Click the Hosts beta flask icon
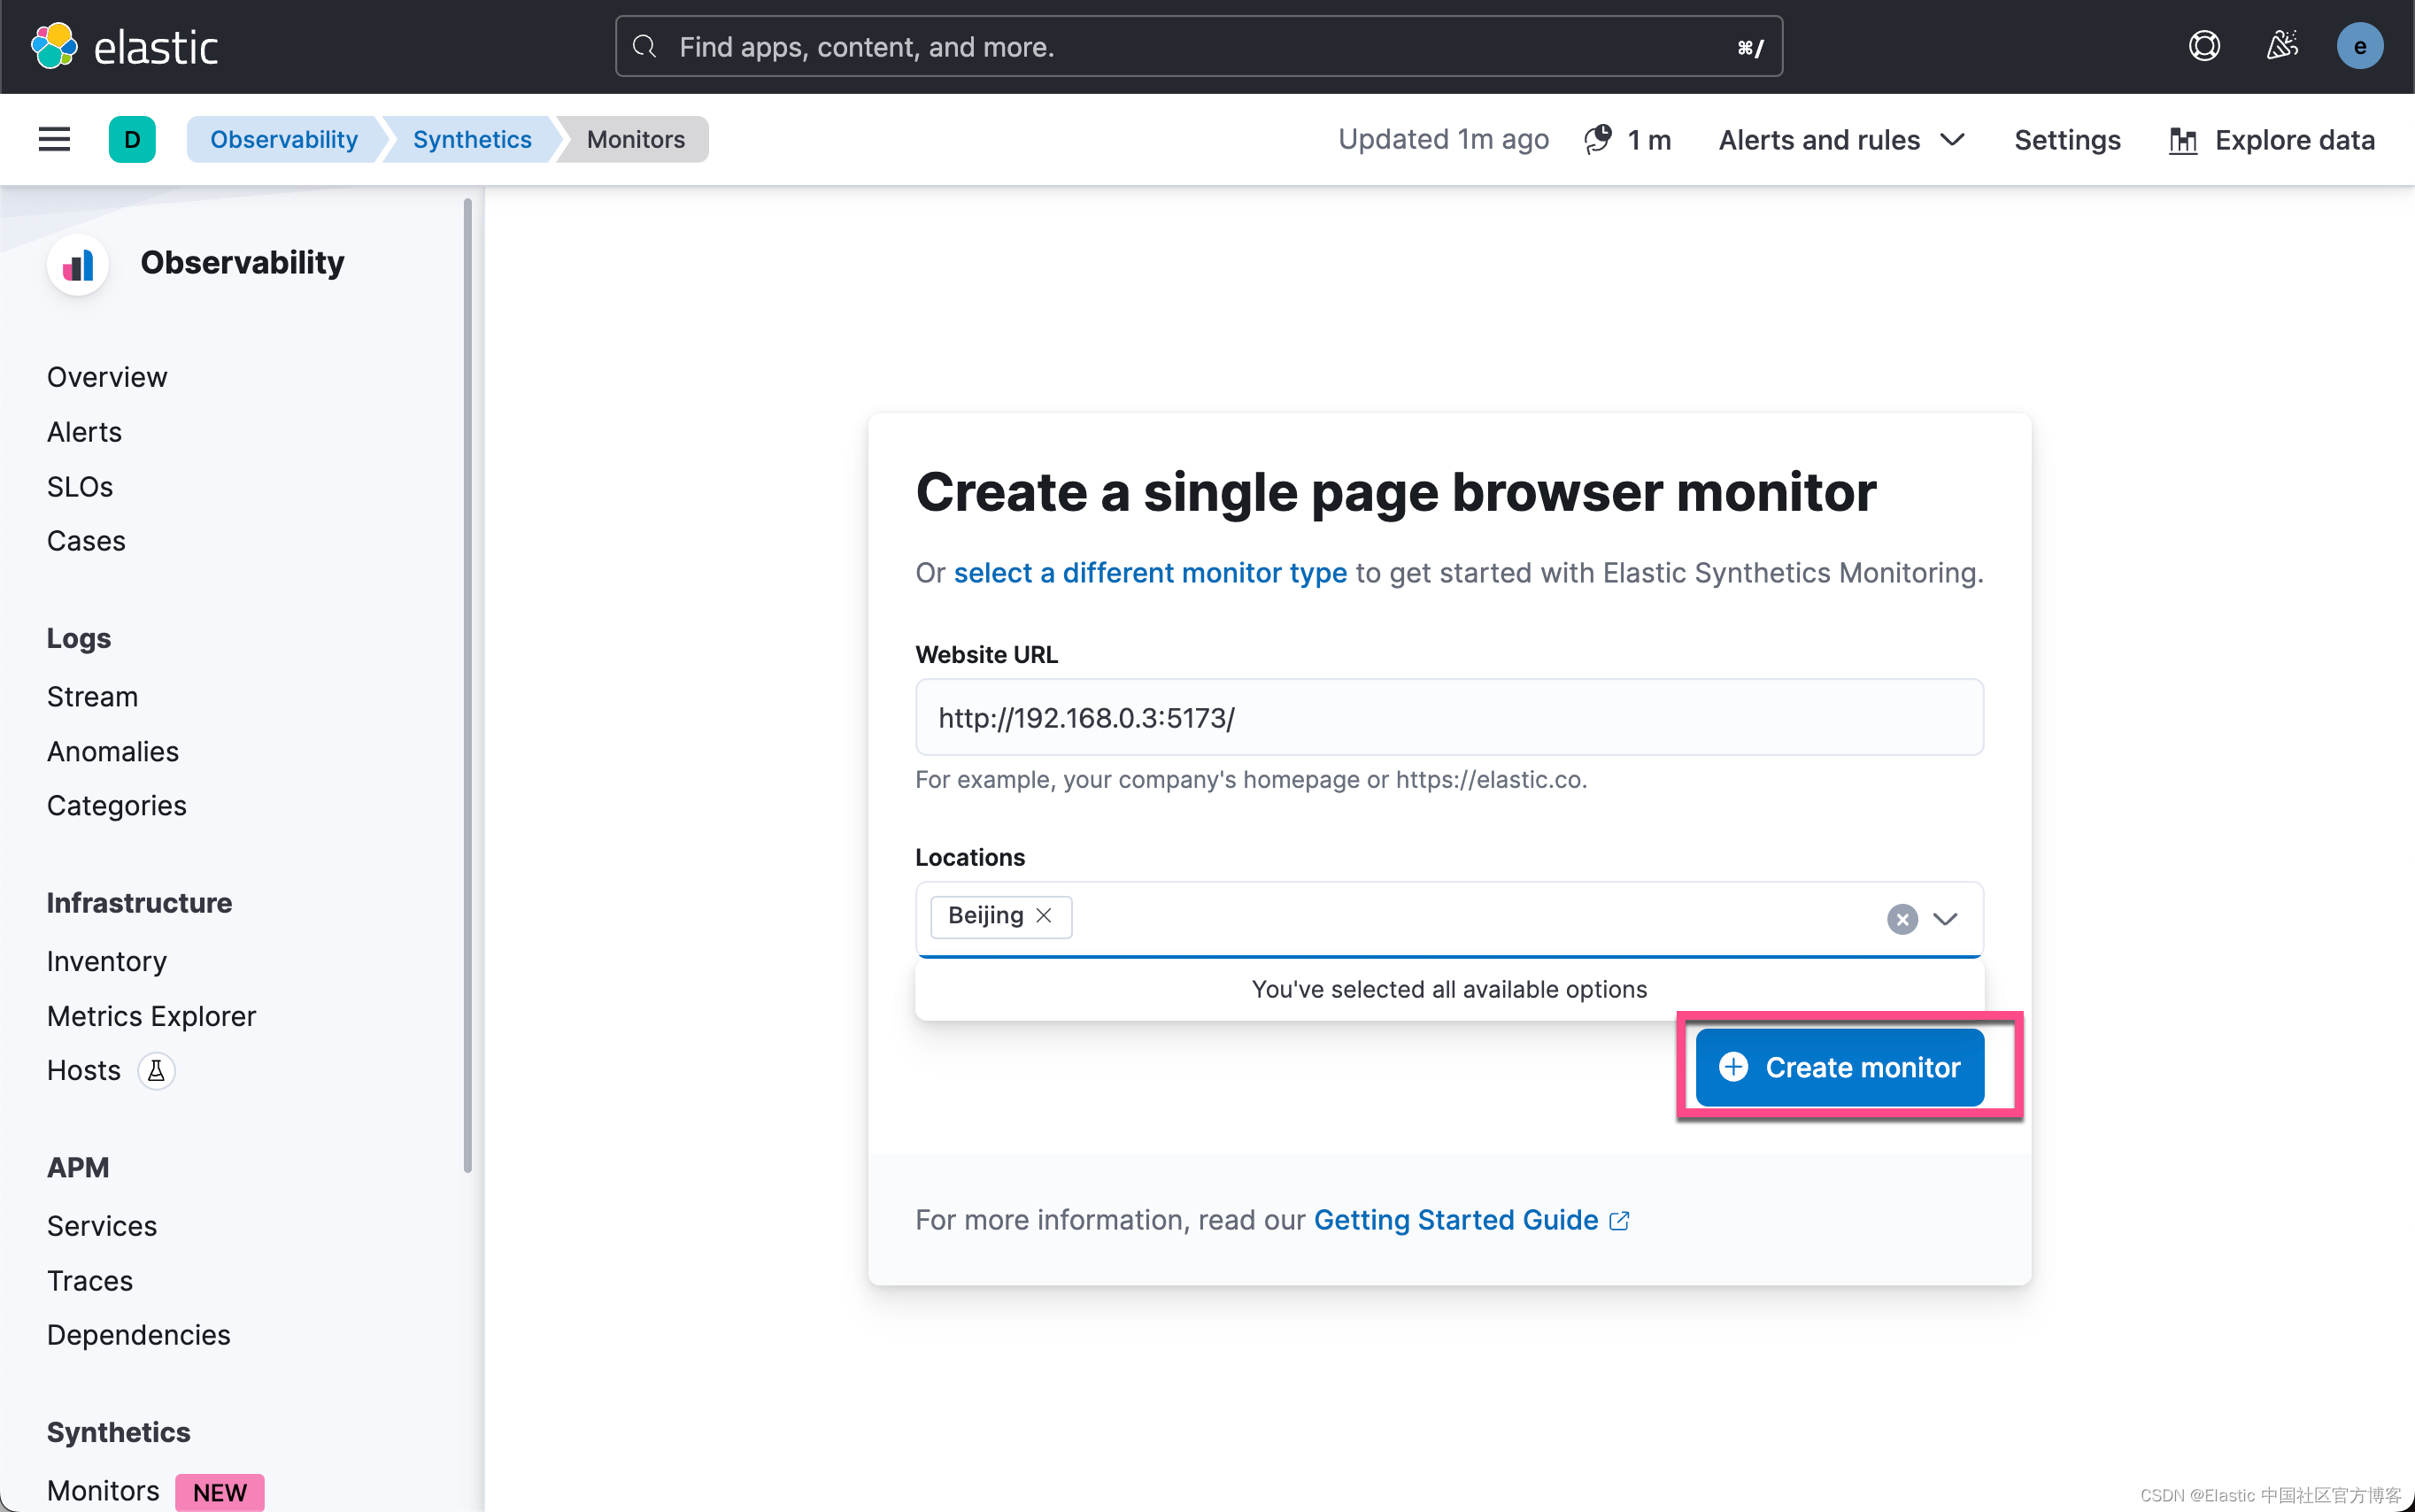2415x1512 pixels. 156,1070
